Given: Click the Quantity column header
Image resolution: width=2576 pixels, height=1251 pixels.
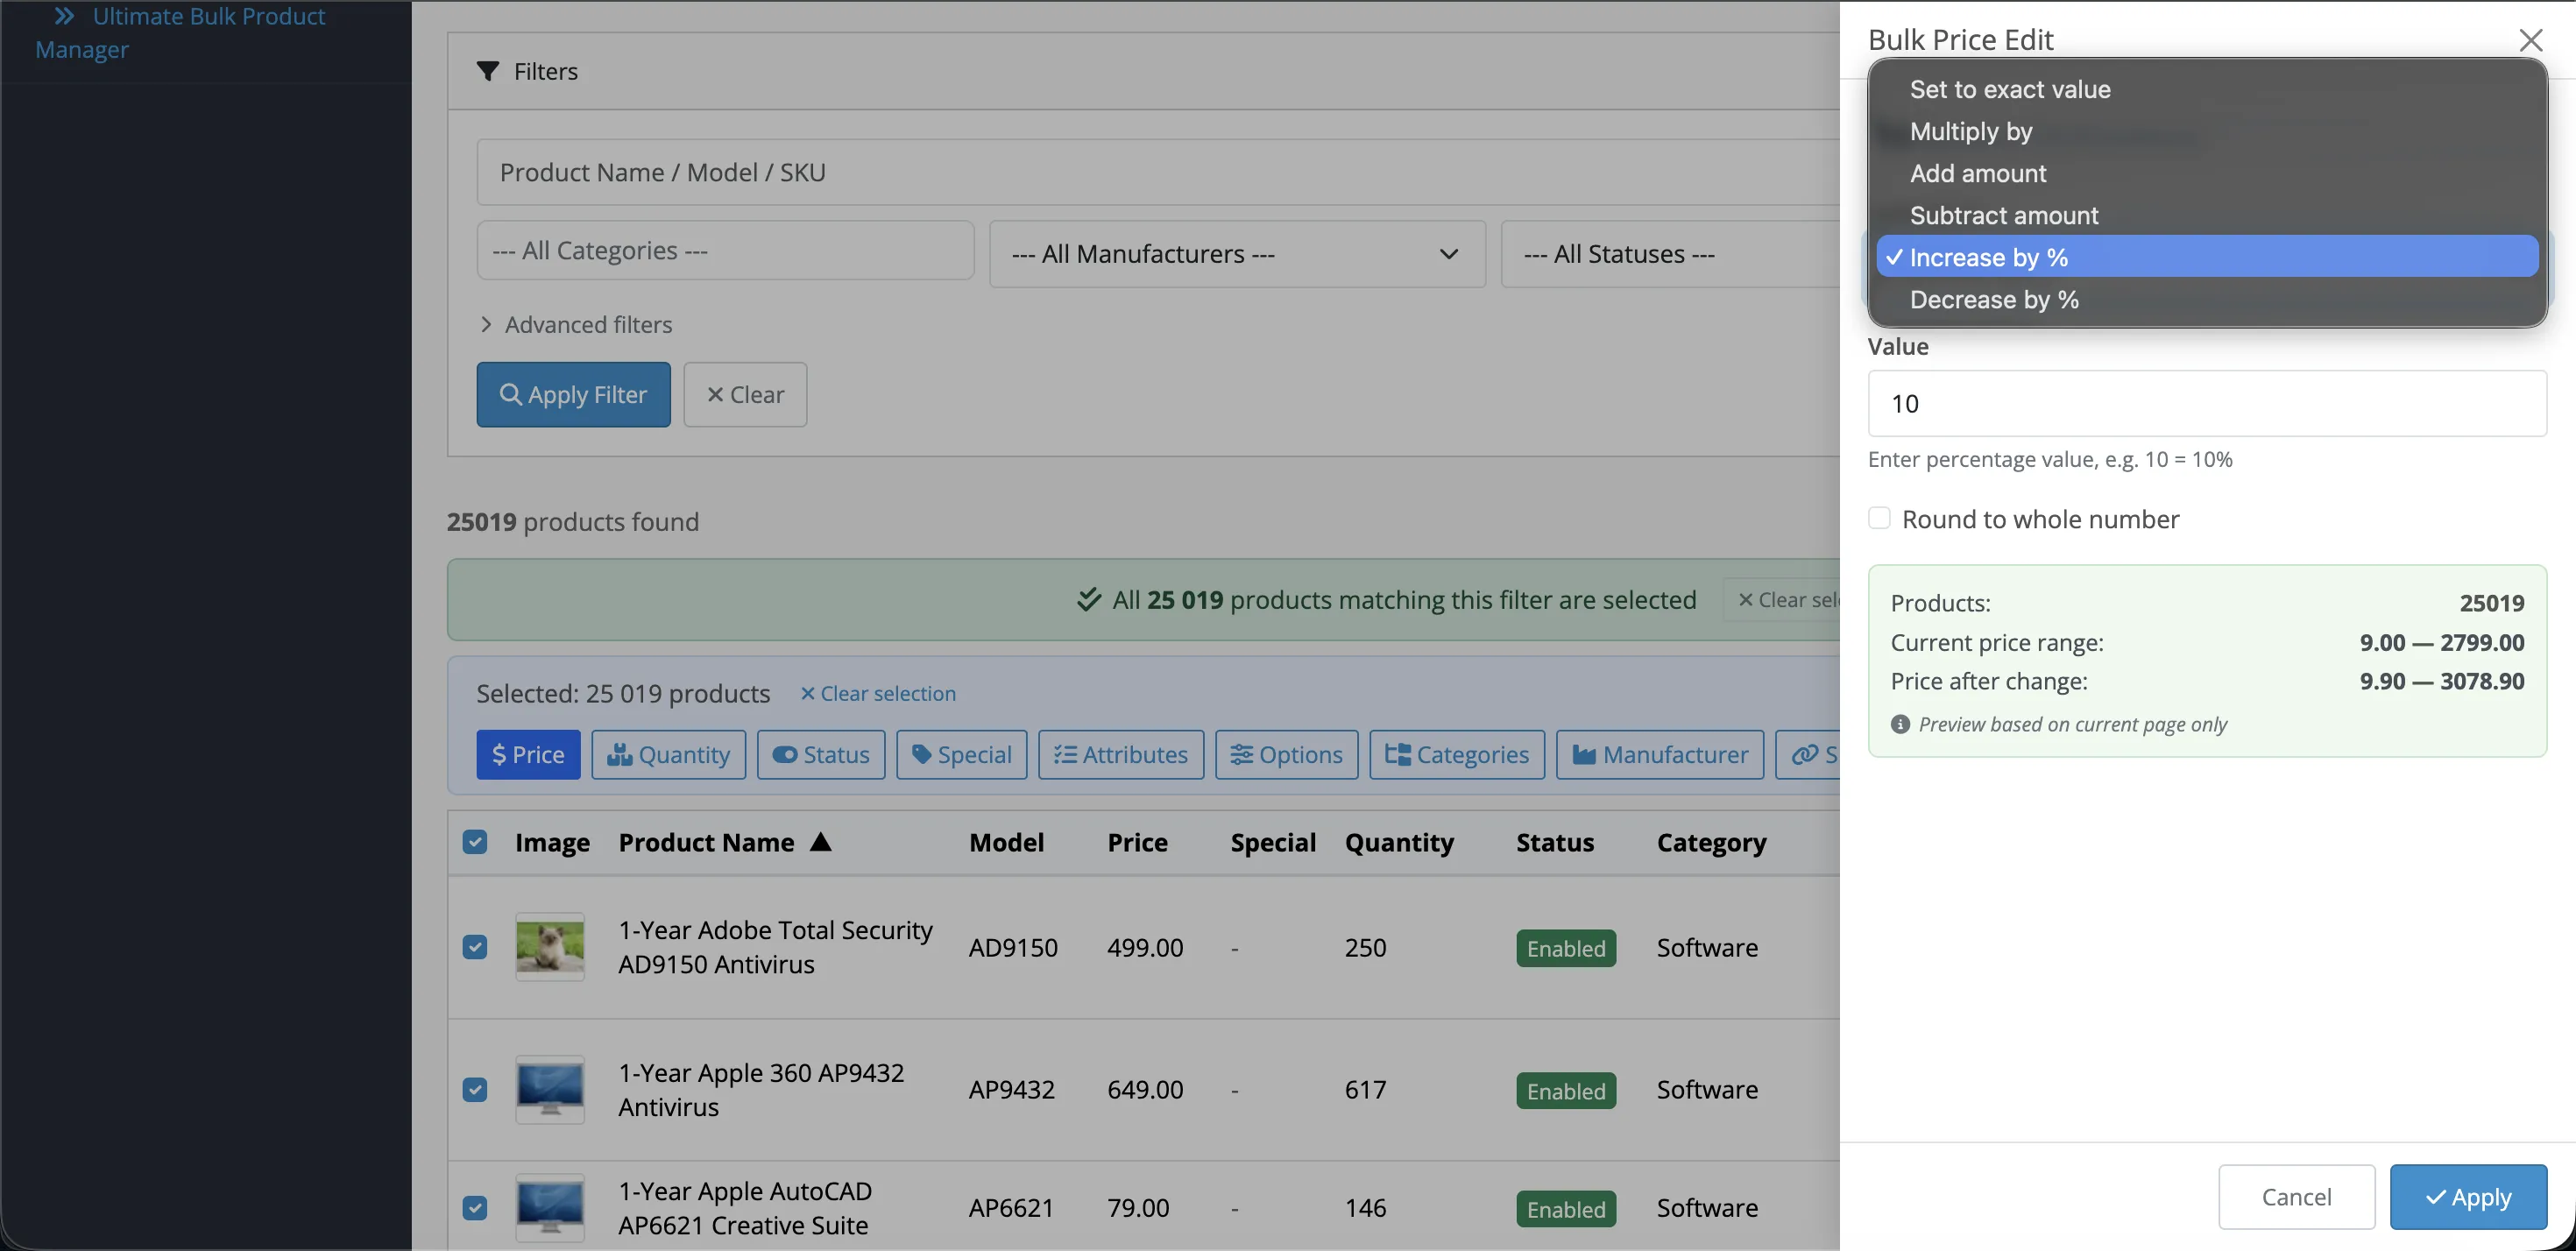Looking at the screenshot, I should 1399,843.
